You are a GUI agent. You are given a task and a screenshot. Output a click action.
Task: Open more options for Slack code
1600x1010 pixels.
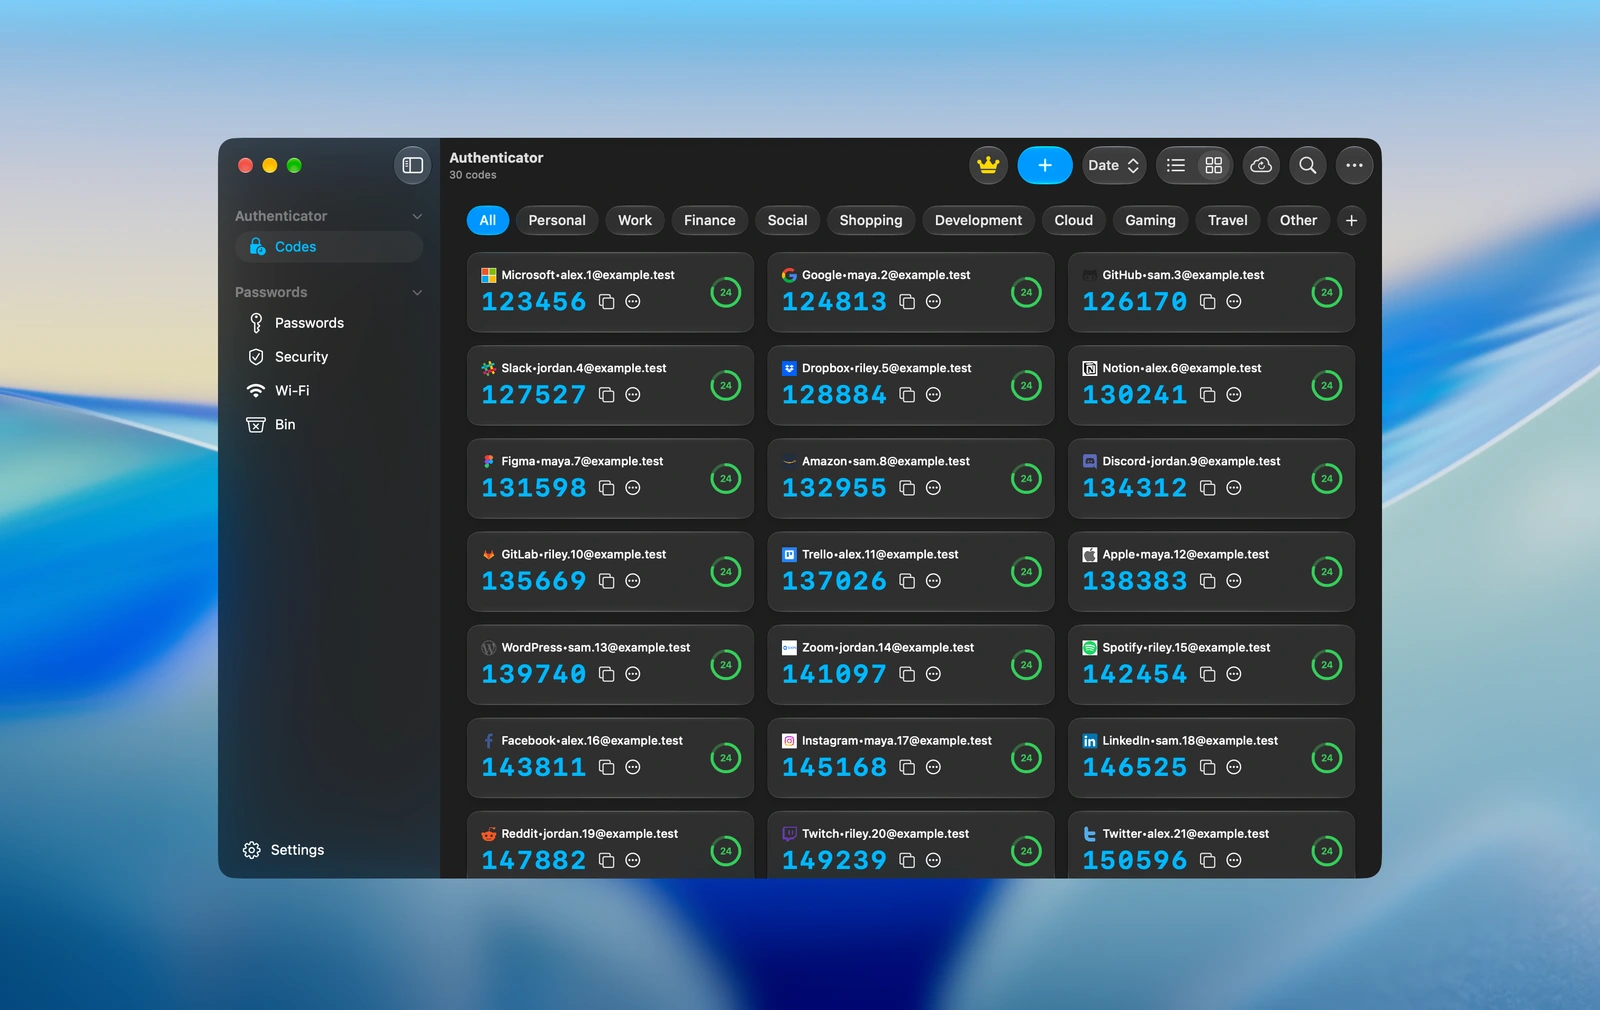(633, 394)
